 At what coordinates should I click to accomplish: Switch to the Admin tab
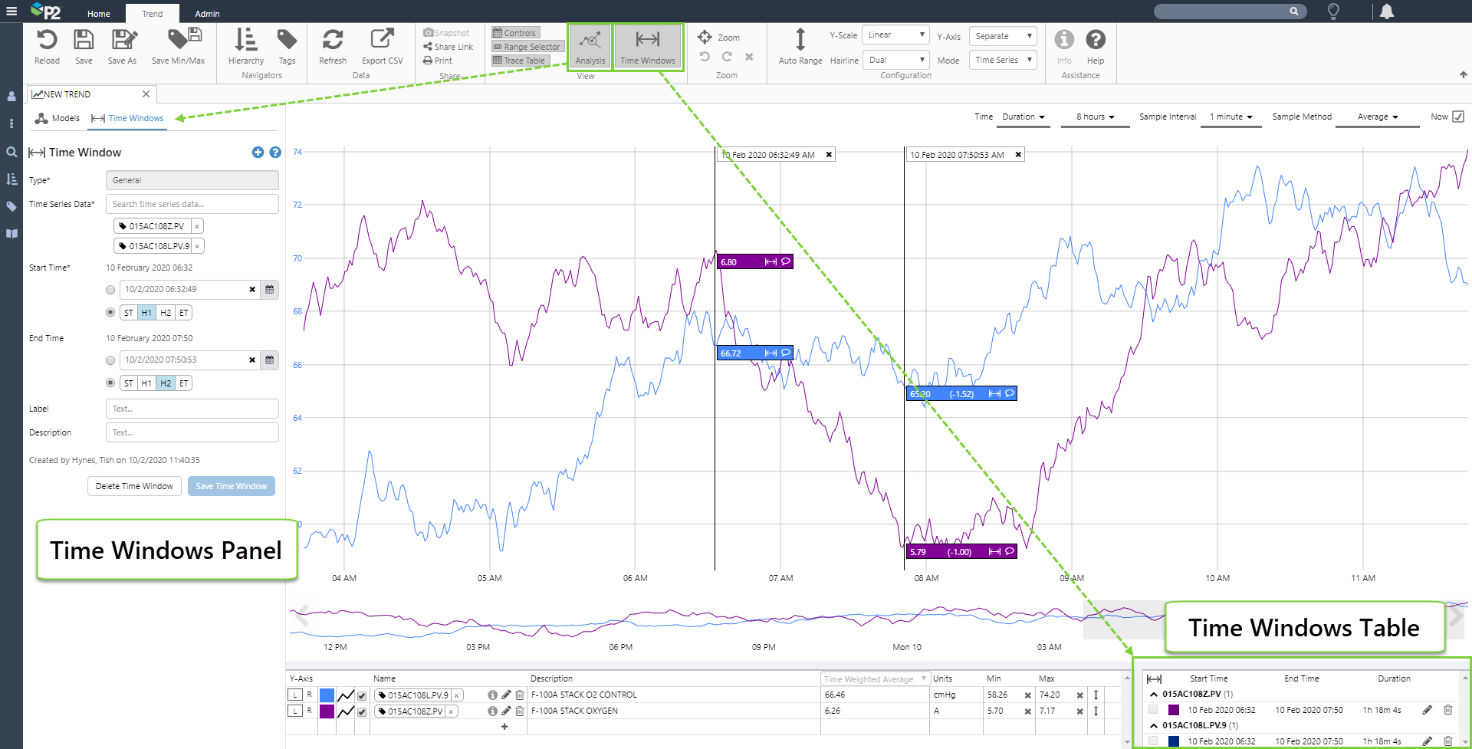[x=207, y=14]
